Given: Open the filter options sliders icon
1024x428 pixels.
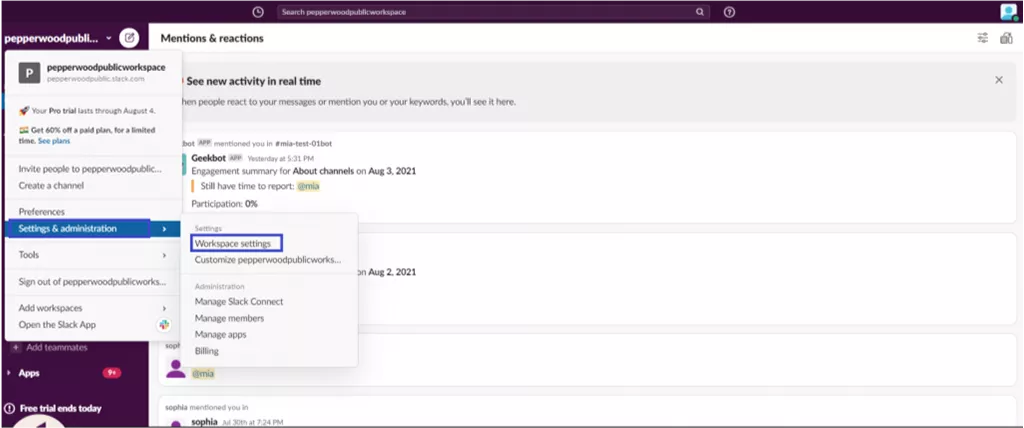Looking at the screenshot, I should 982,38.
